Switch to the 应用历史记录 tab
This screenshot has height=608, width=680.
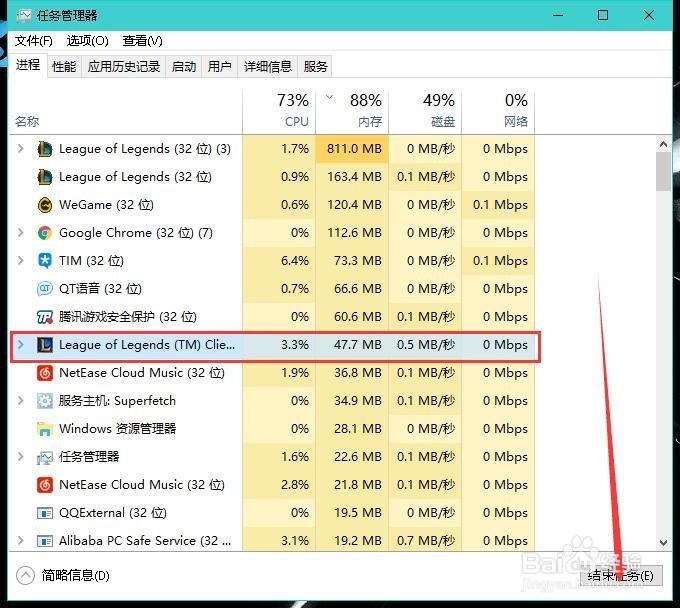click(x=124, y=67)
